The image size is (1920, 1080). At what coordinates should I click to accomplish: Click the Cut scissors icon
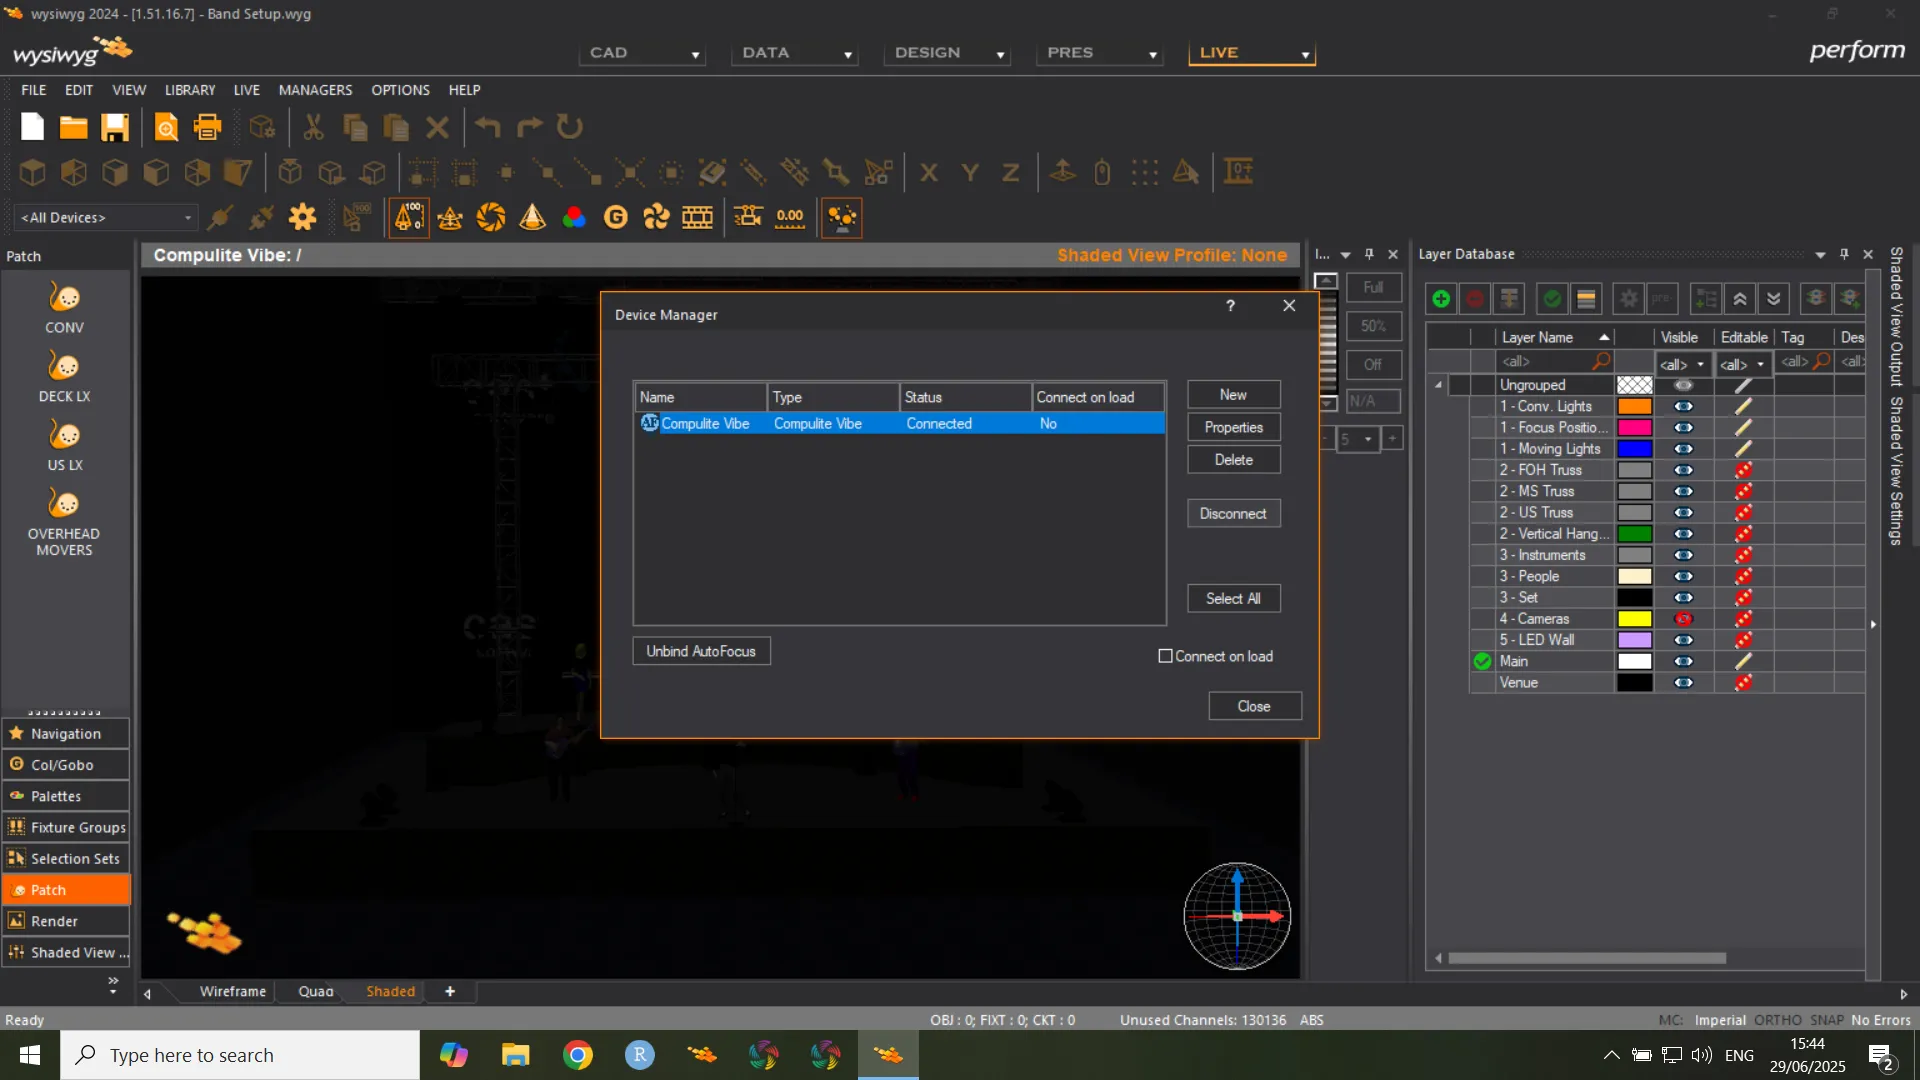(314, 127)
